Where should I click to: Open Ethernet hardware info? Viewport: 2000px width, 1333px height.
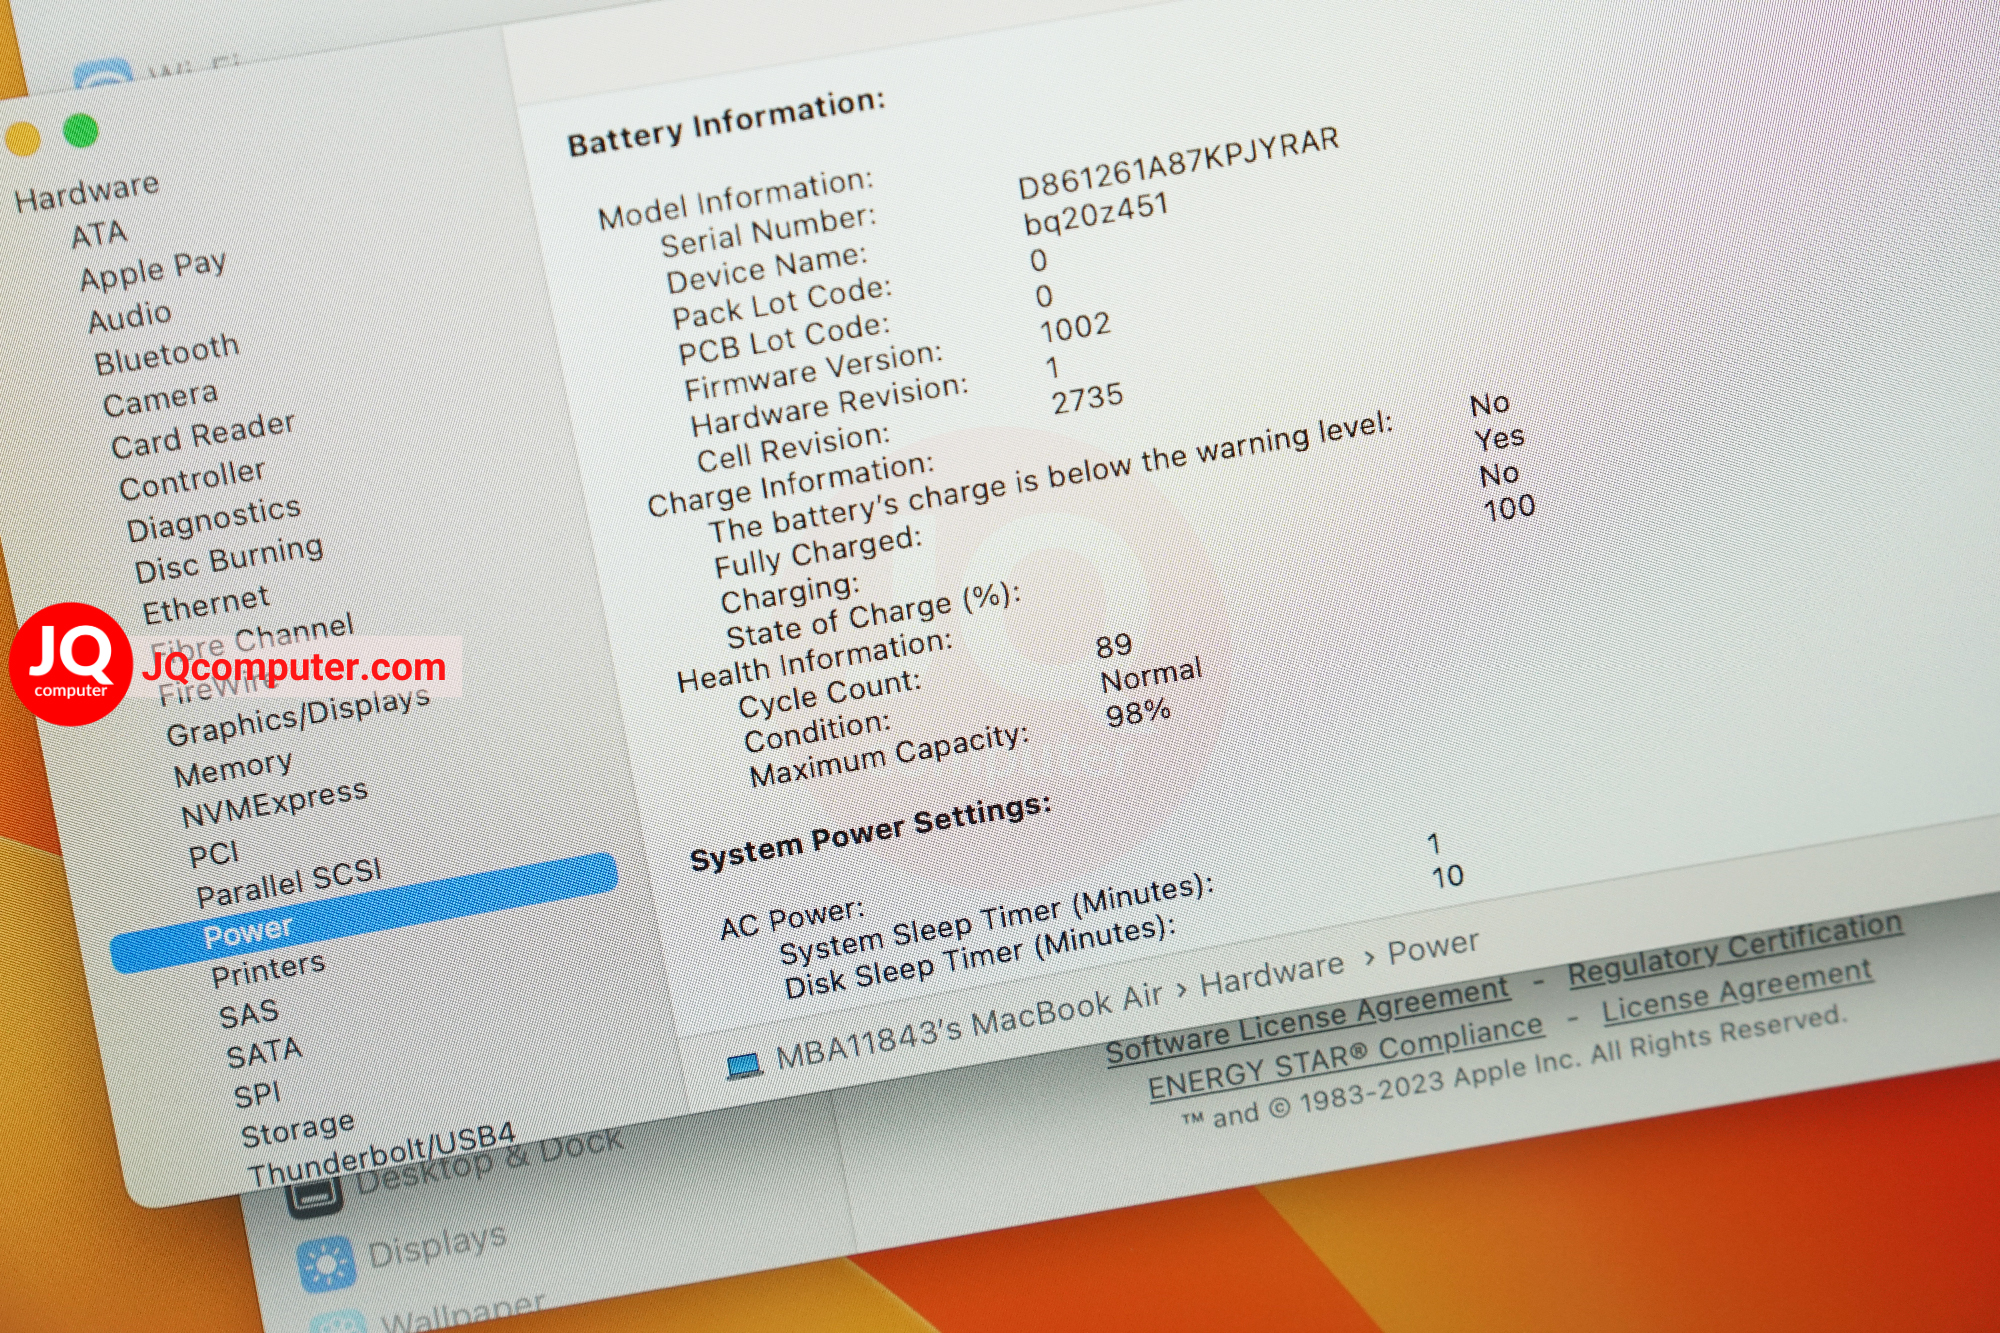[x=206, y=605]
